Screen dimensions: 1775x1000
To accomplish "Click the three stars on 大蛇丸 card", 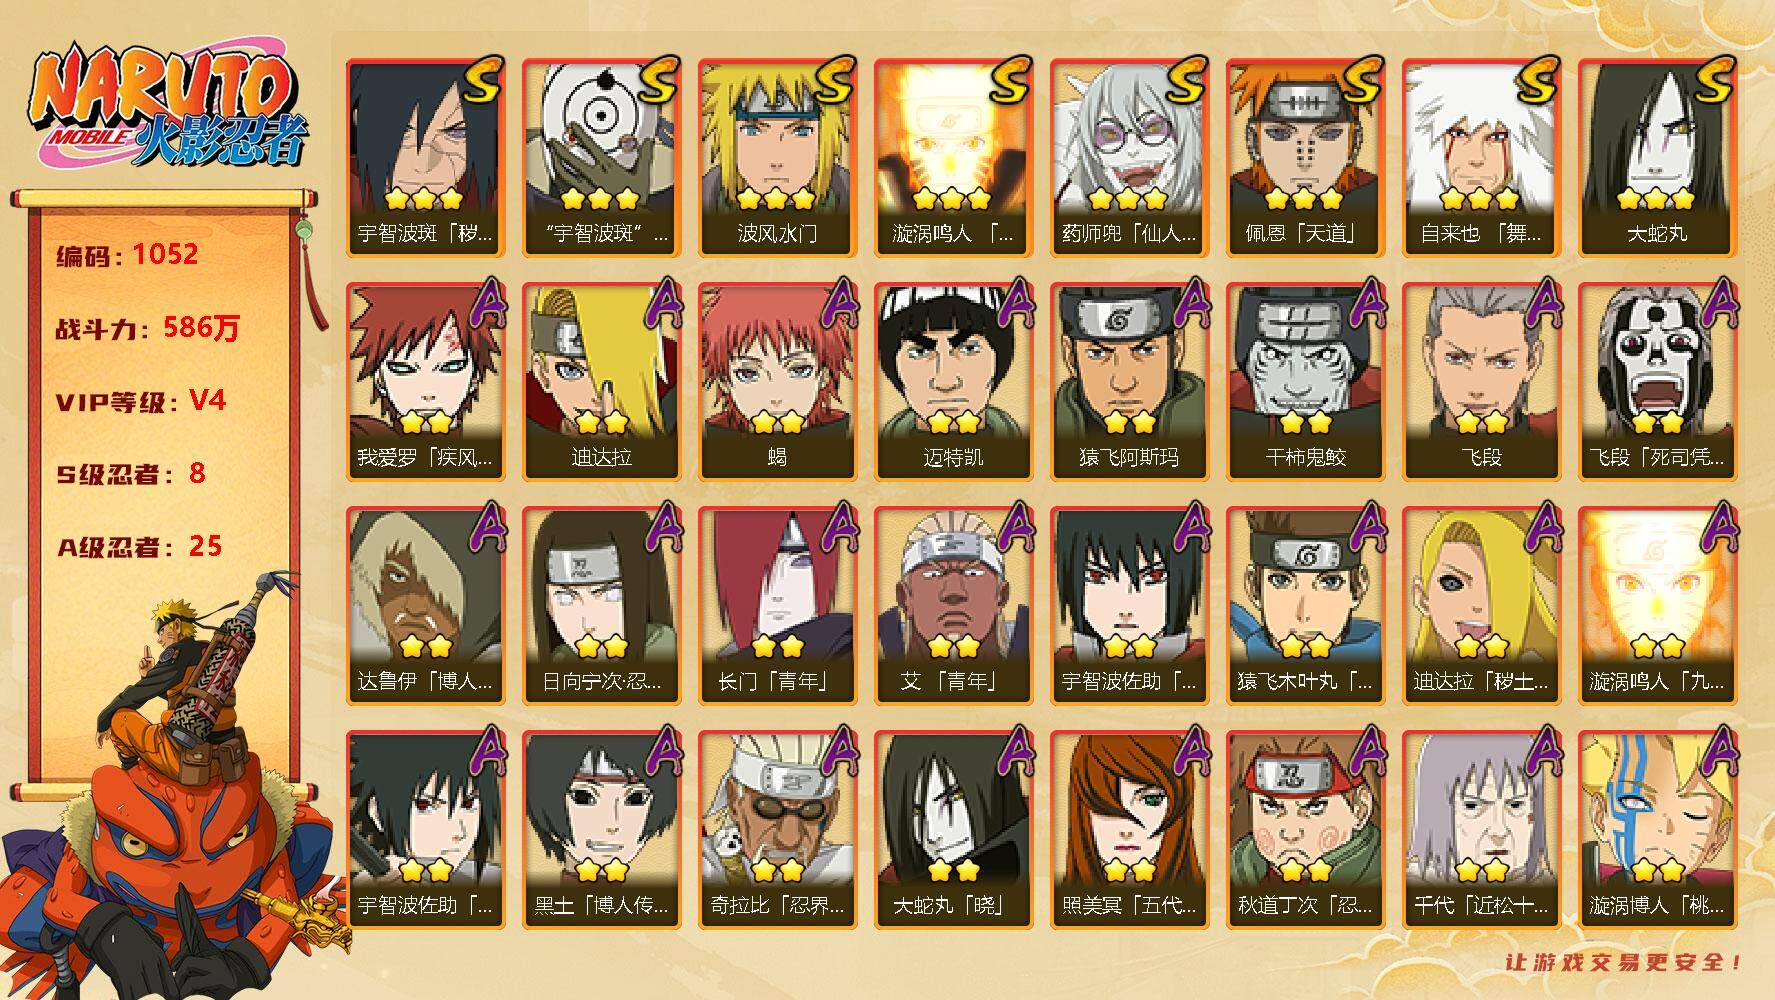I will [1656, 197].
